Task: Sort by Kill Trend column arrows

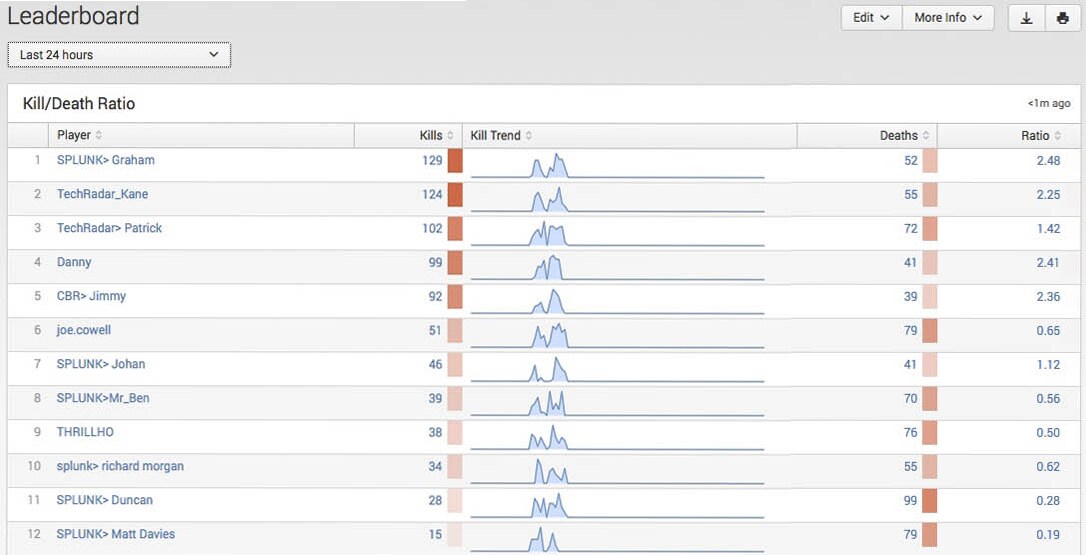Action: [528, 135]
